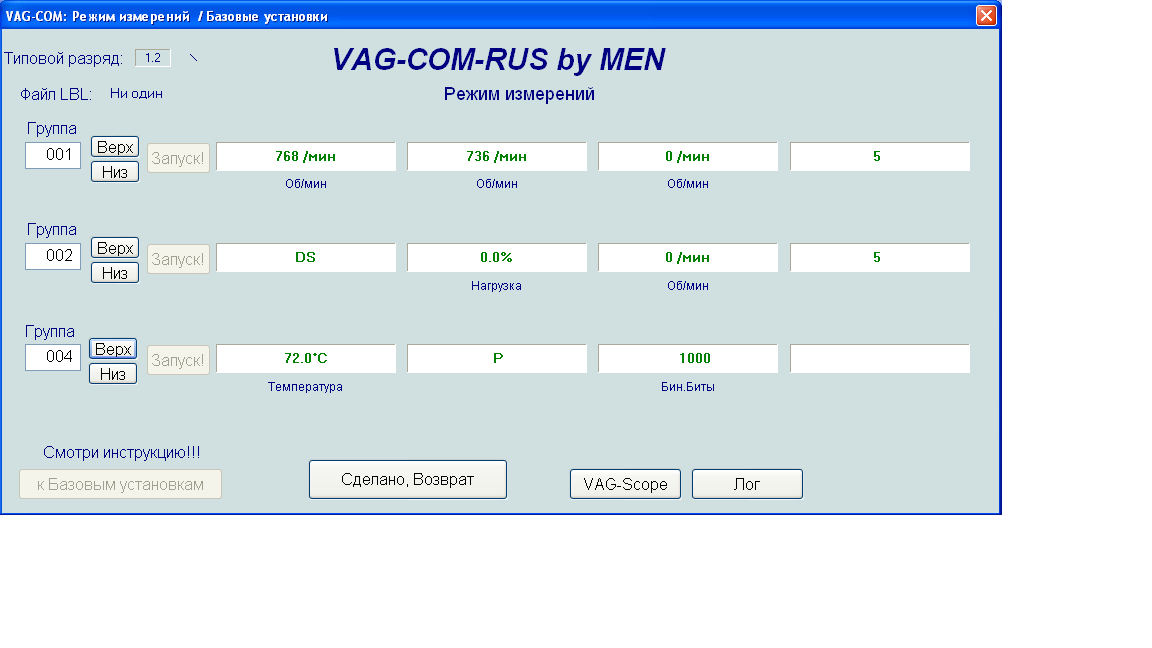The width and height of the screenshot is (1152, 648).
Task: Click the group 001 number input field
Action: pos(53,155)
